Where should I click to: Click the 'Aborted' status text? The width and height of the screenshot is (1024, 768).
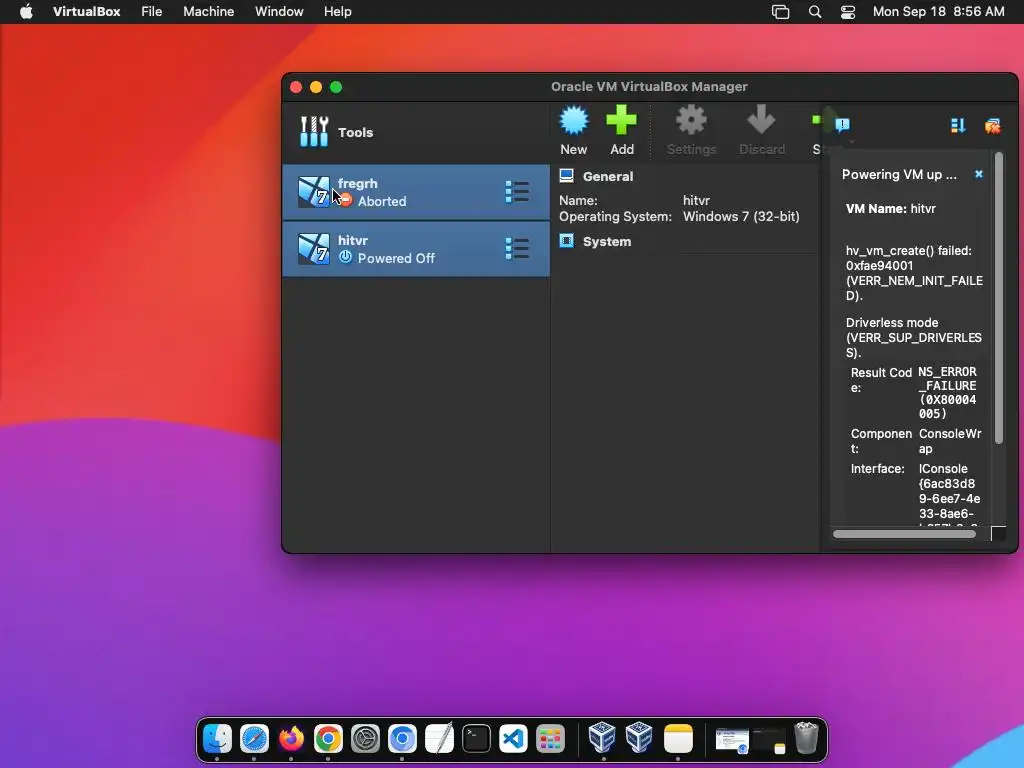pos(382,201)
